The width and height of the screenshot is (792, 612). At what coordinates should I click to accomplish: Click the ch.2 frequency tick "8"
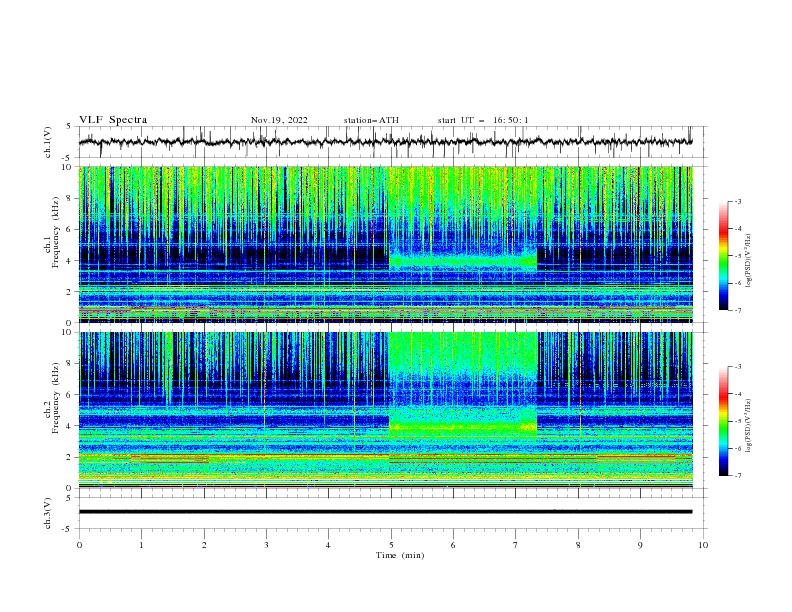pyautogui.click(x=71, y=364)
